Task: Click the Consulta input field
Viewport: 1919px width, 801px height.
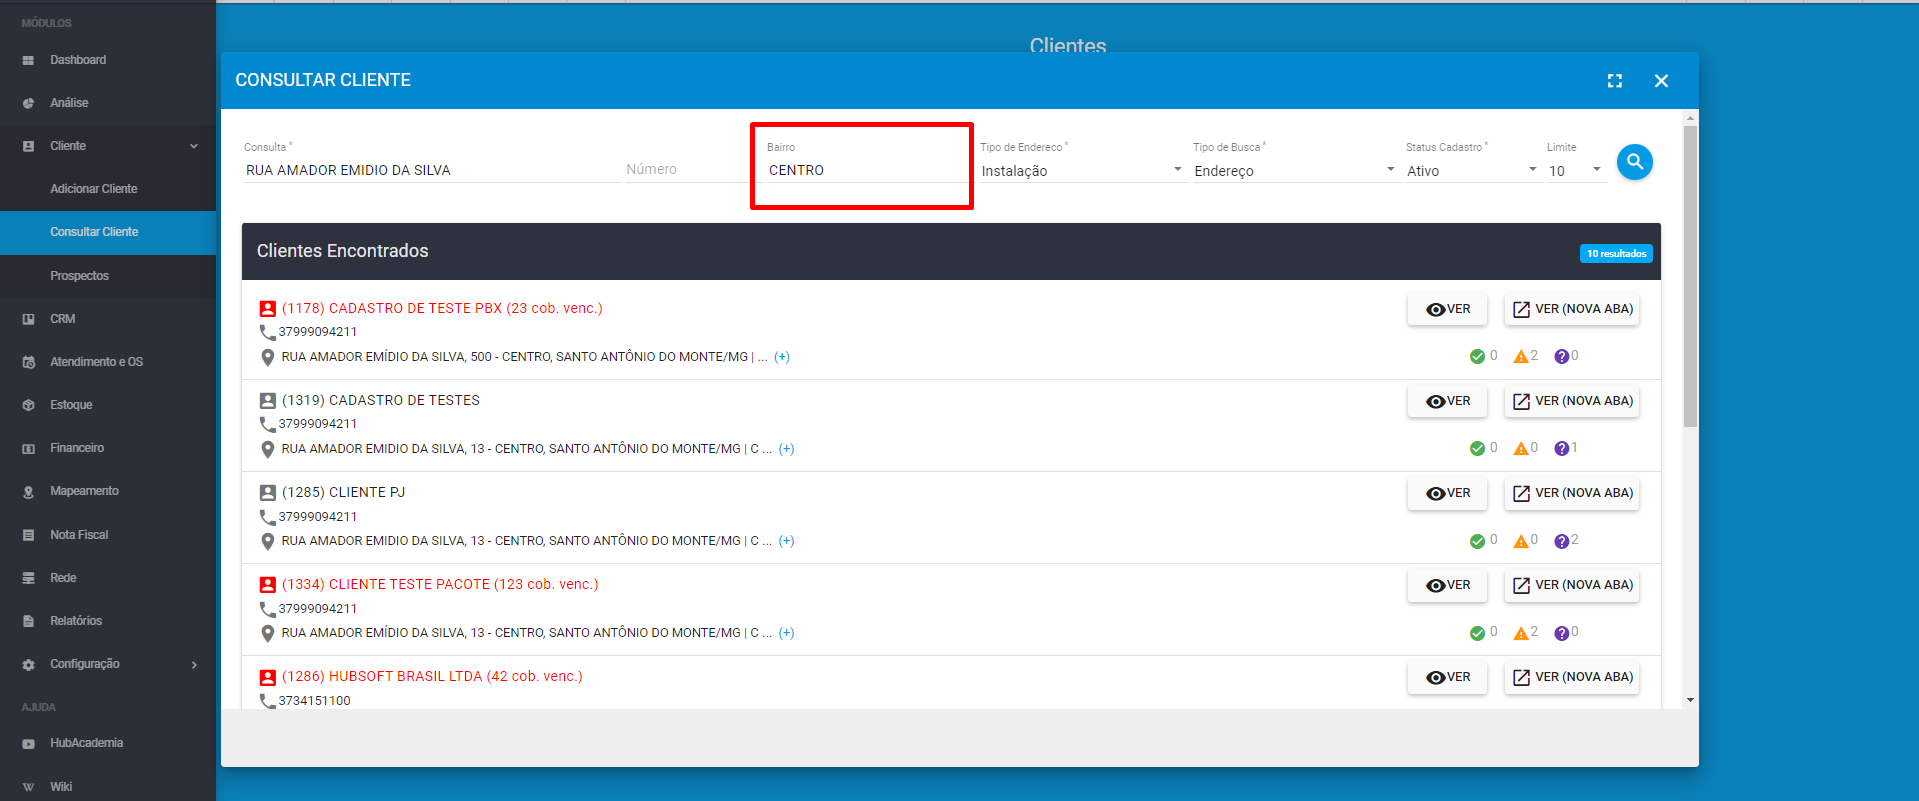Action: (x=431, y=170)
